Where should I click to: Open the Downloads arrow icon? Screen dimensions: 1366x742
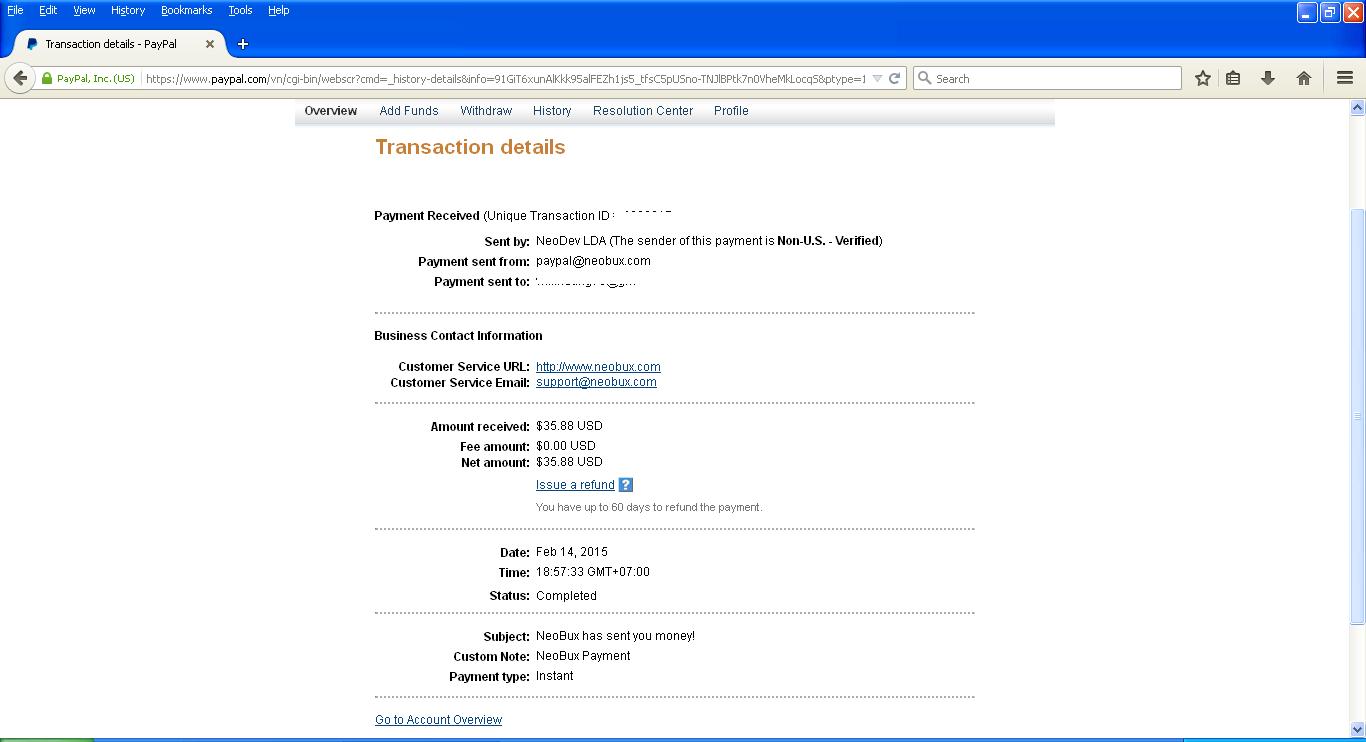[x=1268, y=78]
